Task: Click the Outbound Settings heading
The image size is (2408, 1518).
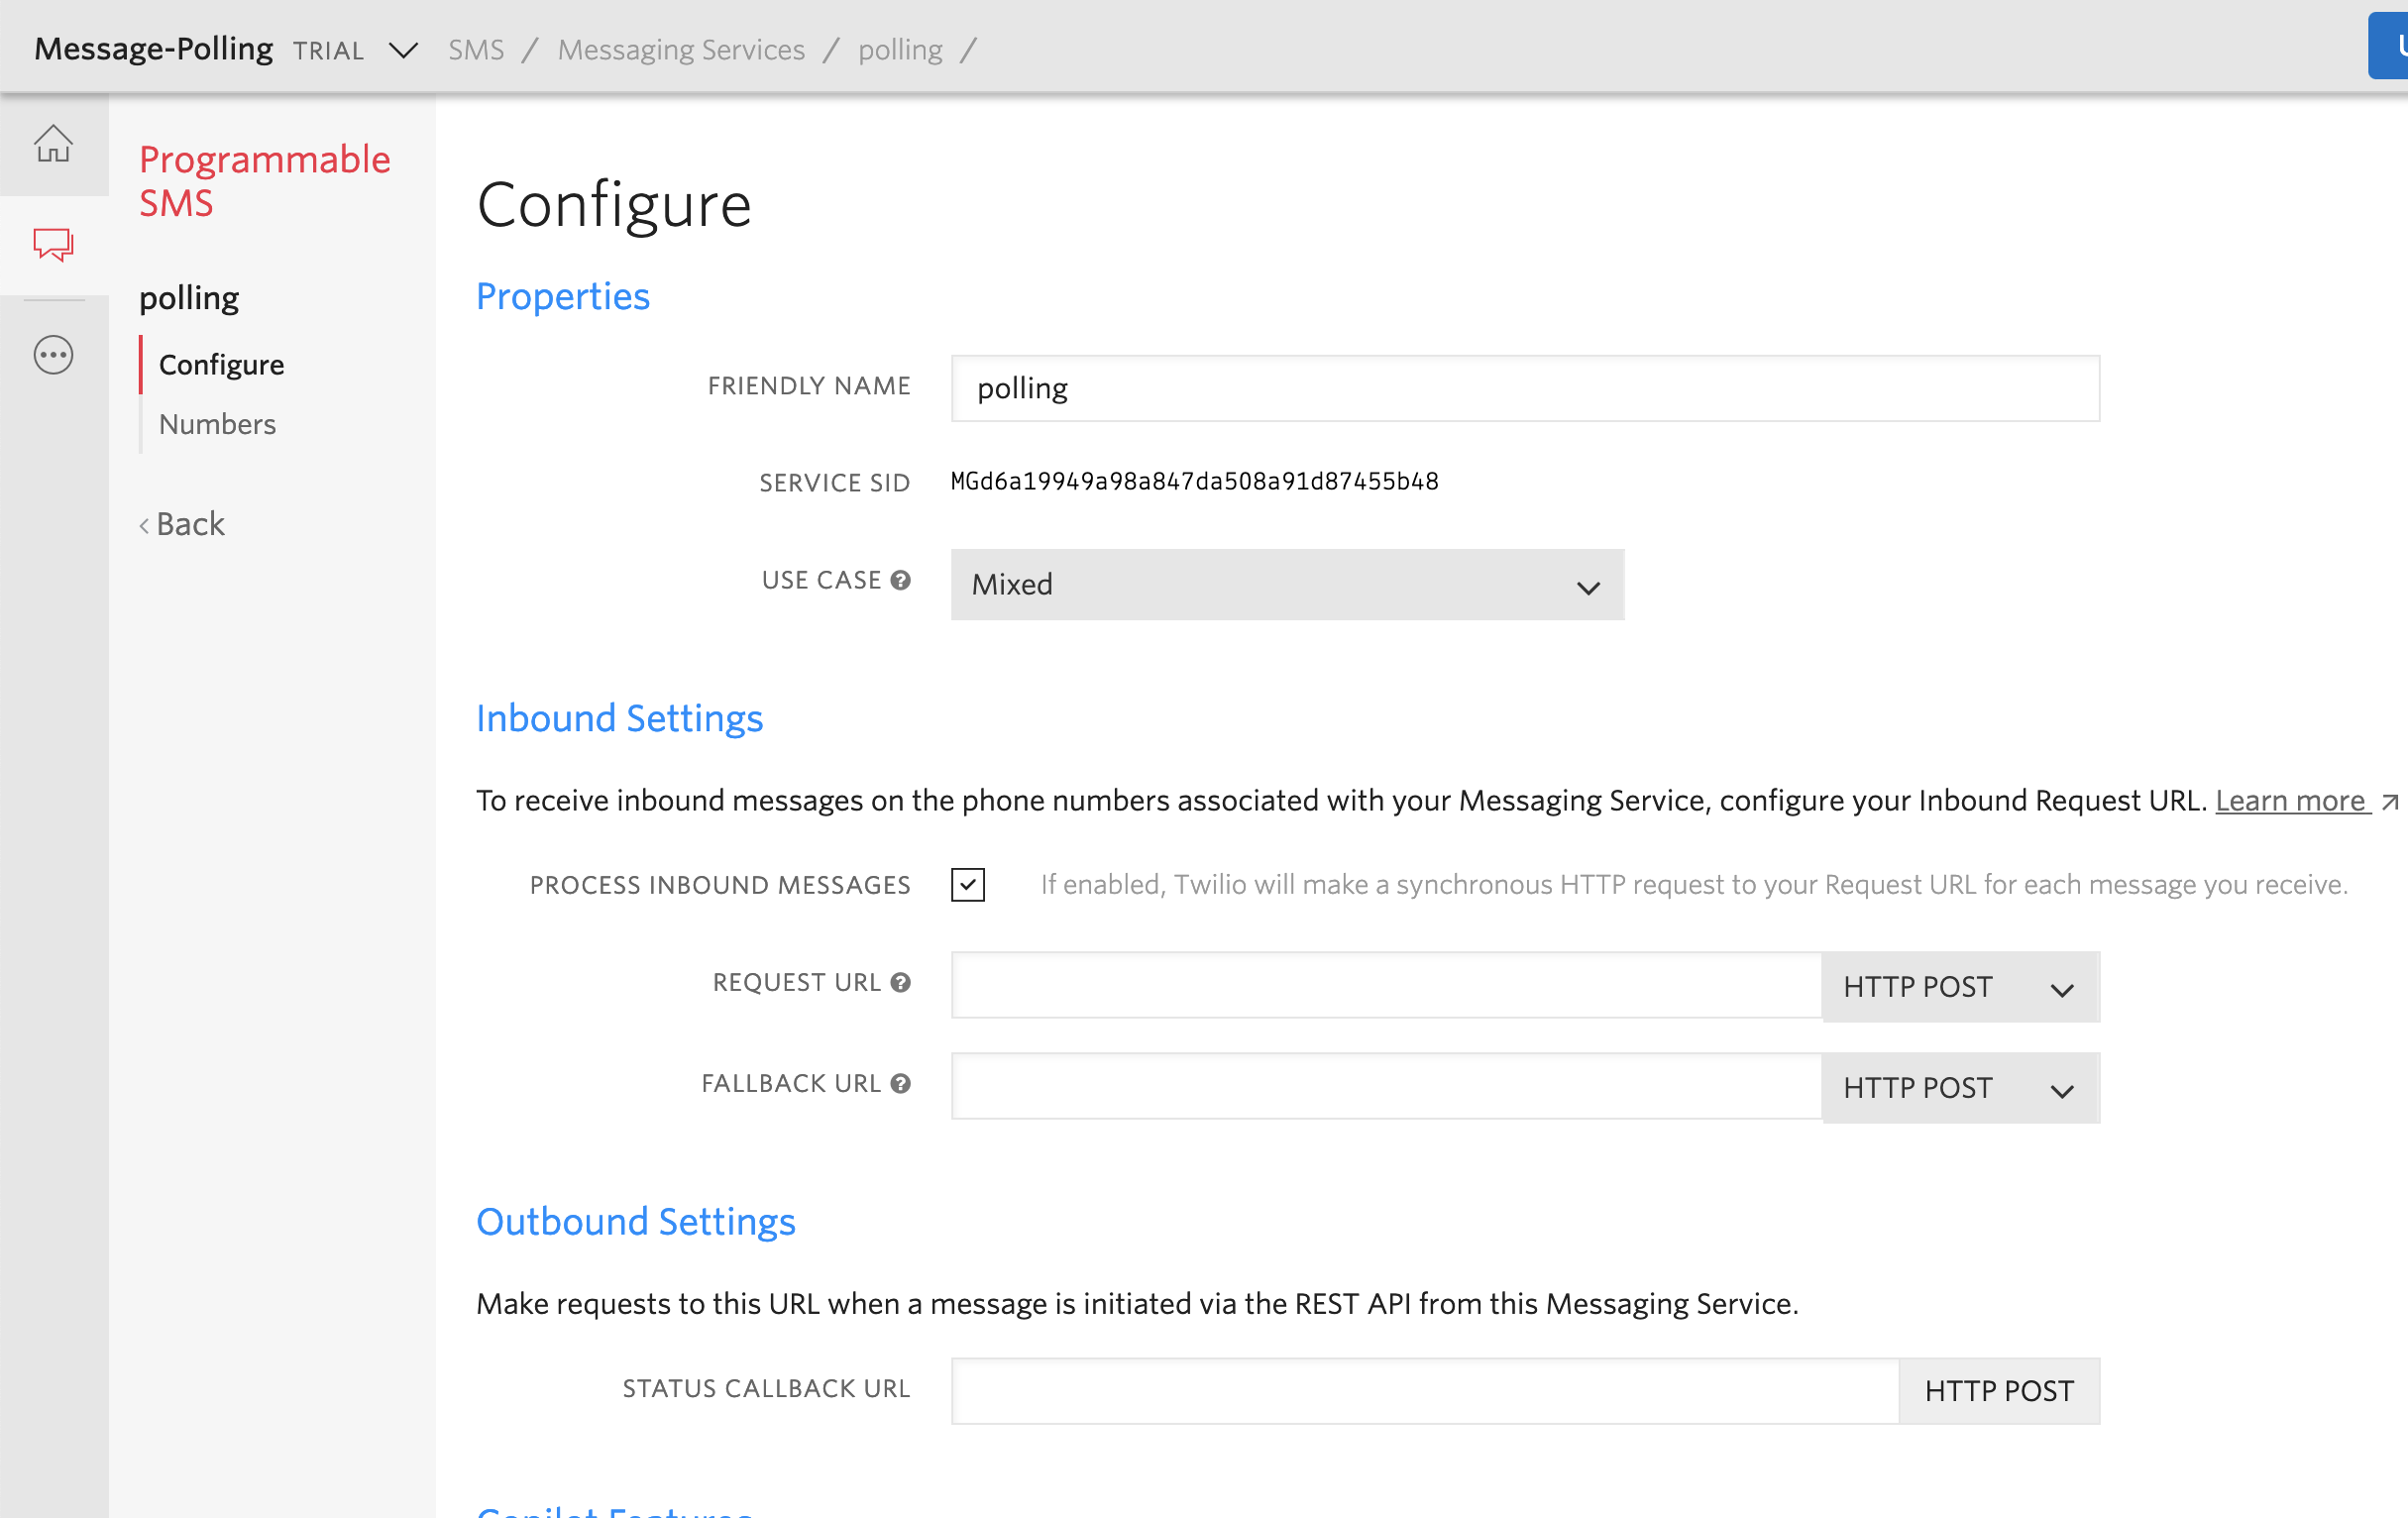Action: click(x=636, y=1221)
